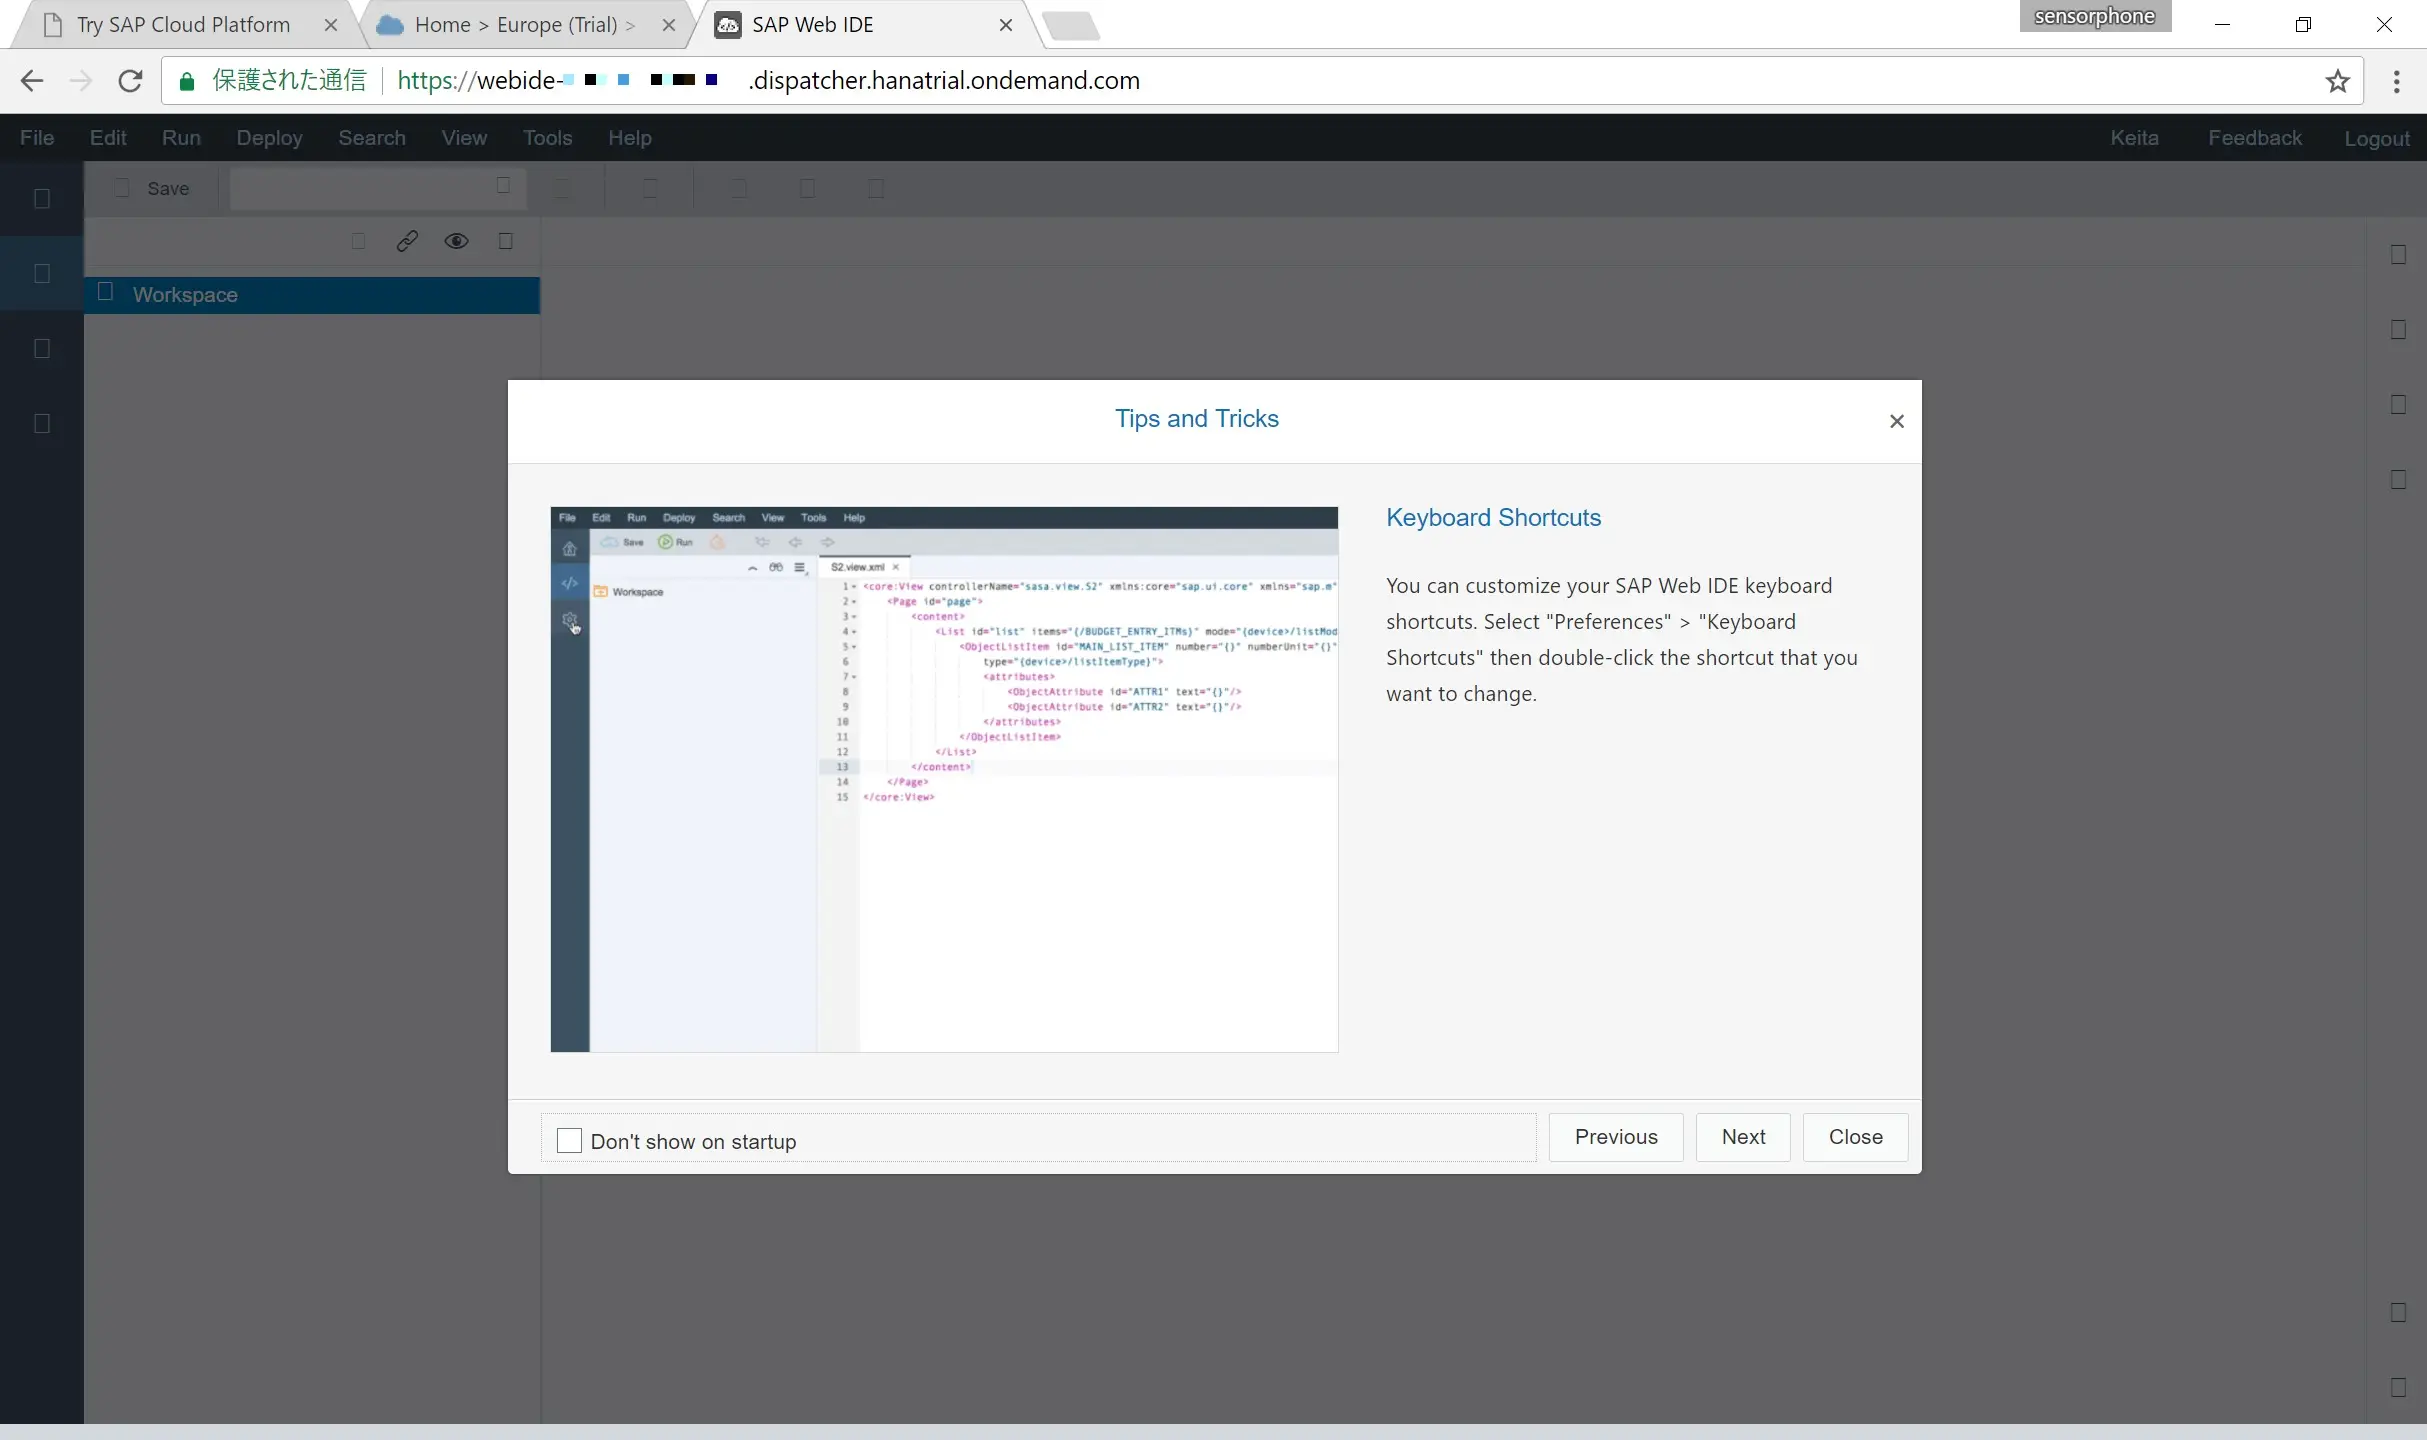2427x1440 pixels.
Task: Show the Next tip
Action: 1743,1137
